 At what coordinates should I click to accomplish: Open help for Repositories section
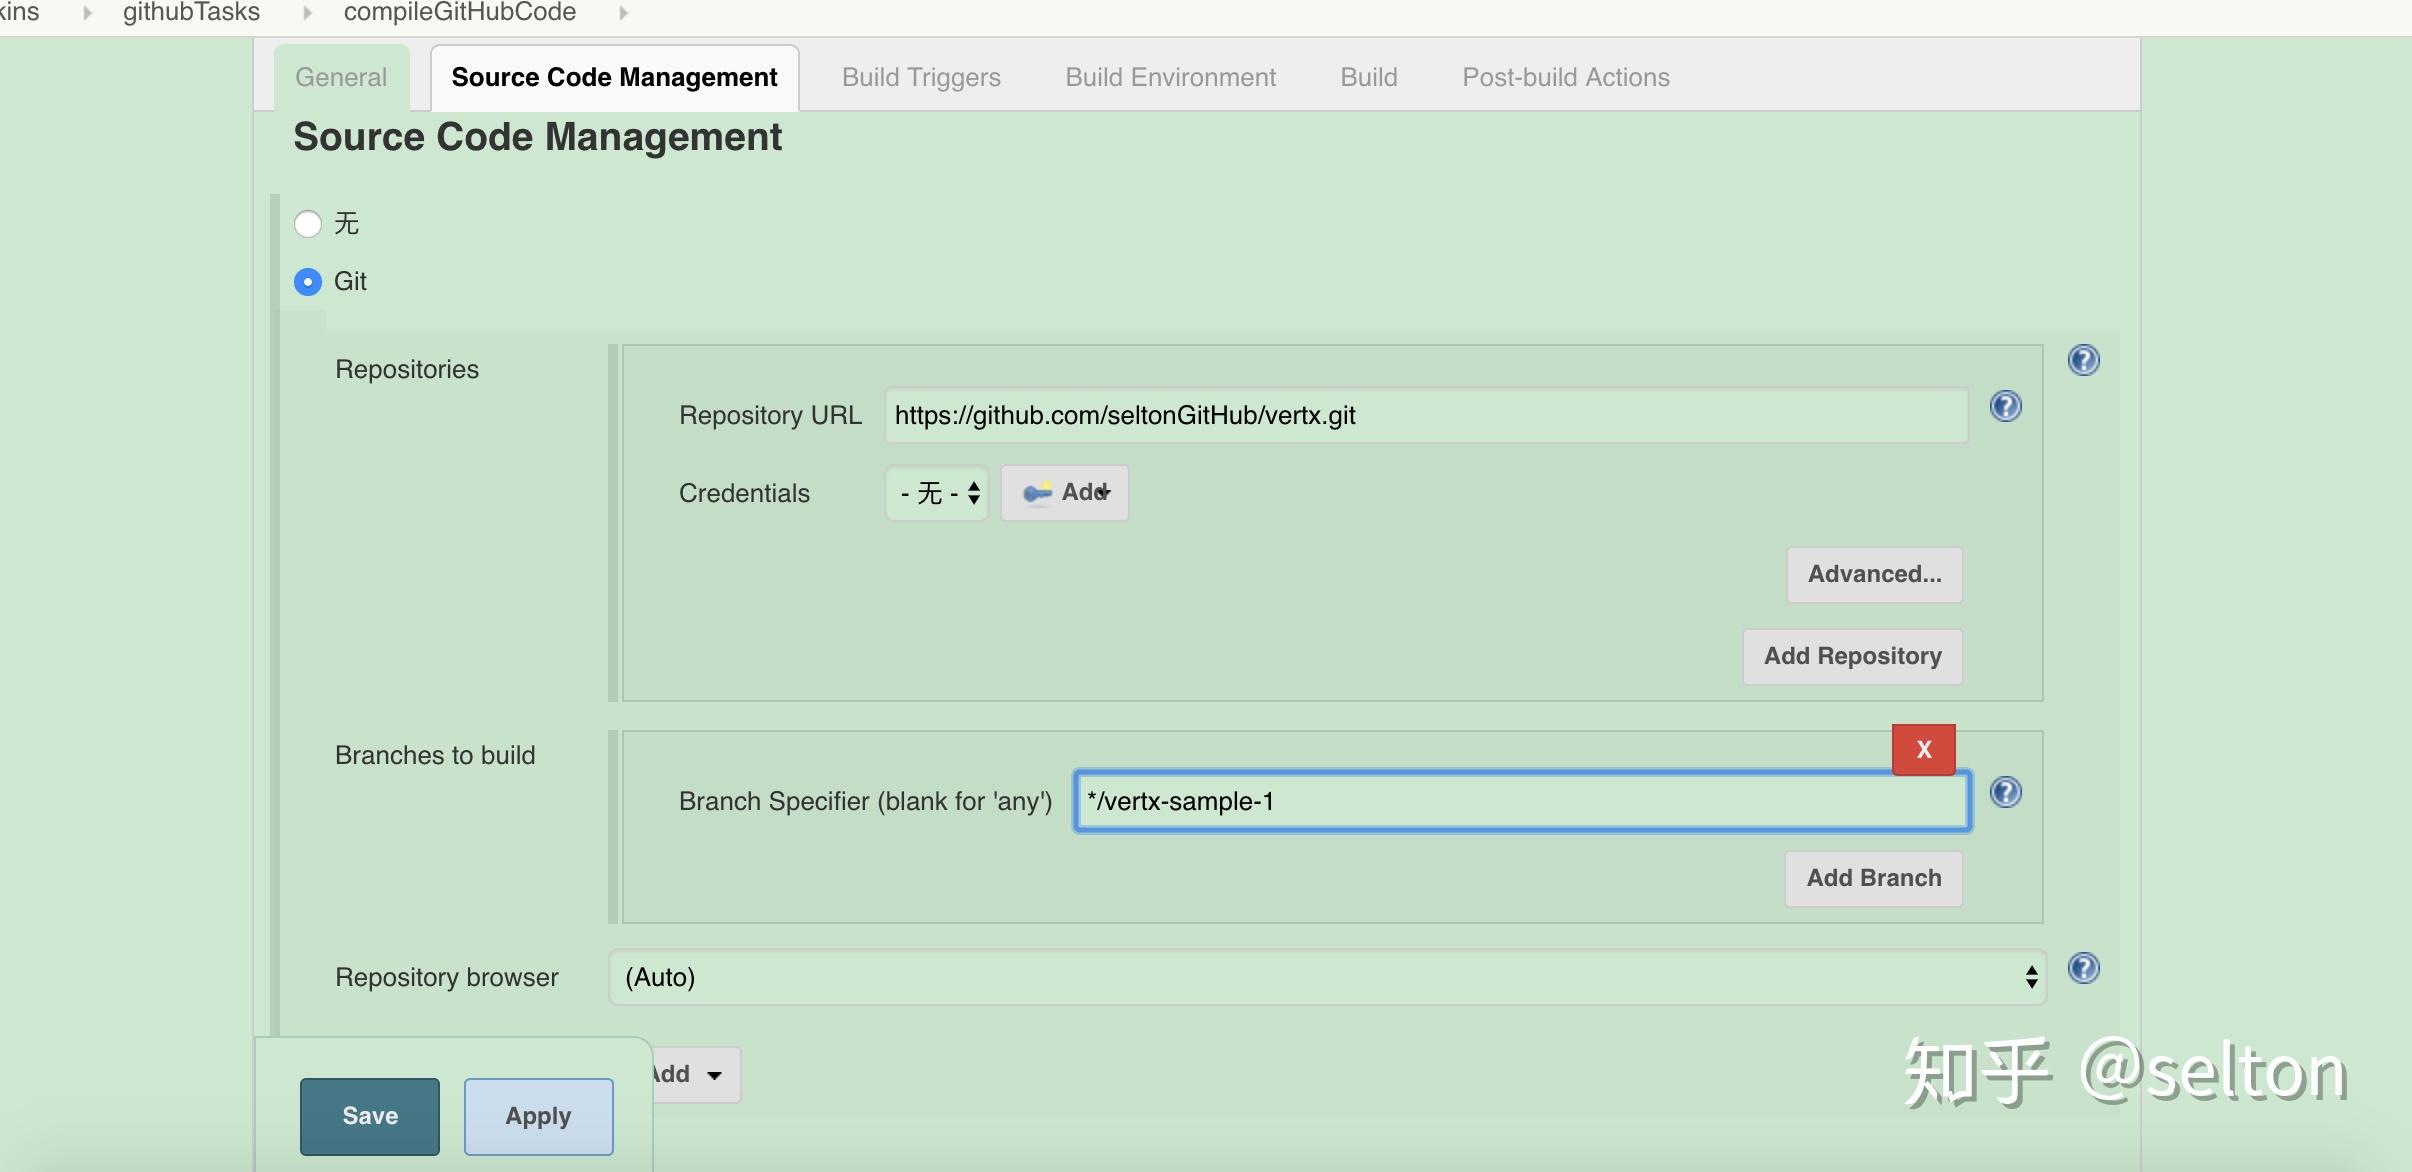[2083, 360]
